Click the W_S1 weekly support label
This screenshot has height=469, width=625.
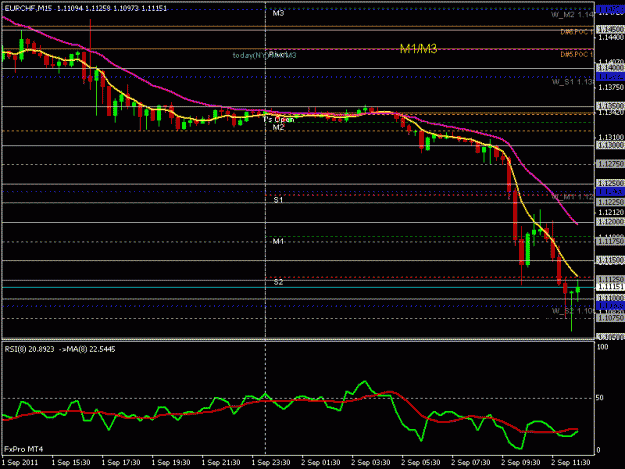(x=573, y=82)
